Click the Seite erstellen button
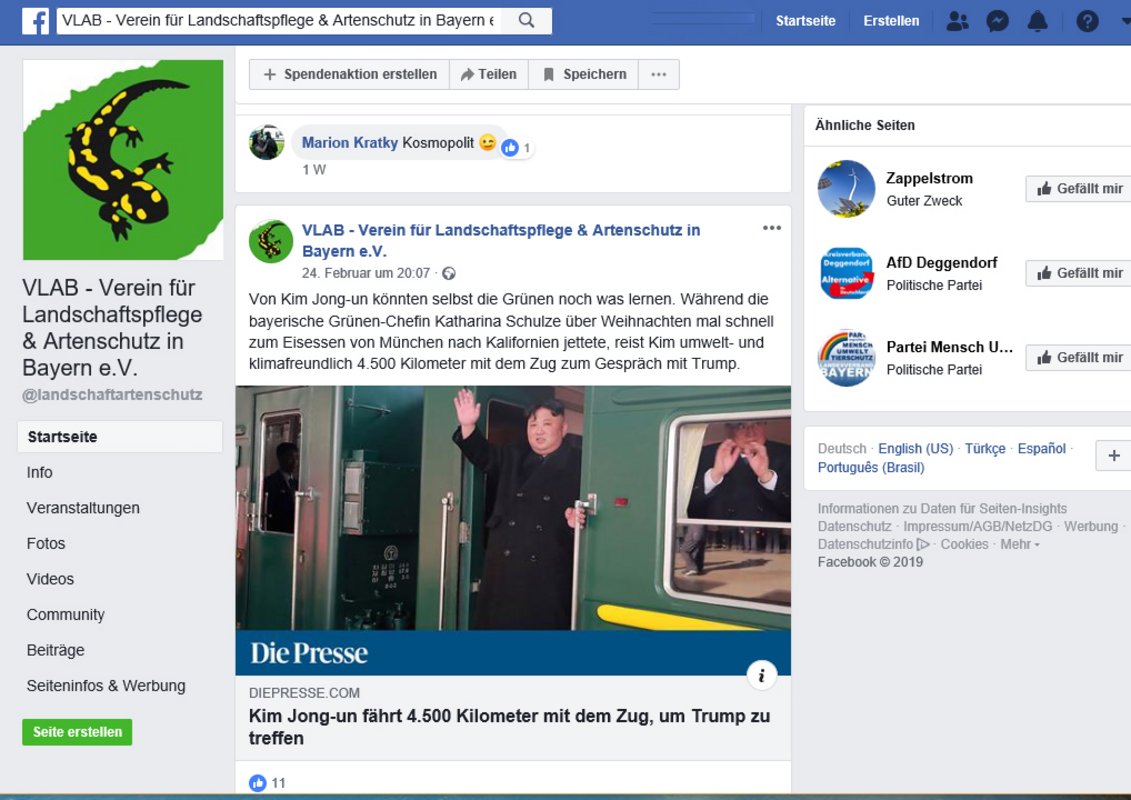 point(77,732)
